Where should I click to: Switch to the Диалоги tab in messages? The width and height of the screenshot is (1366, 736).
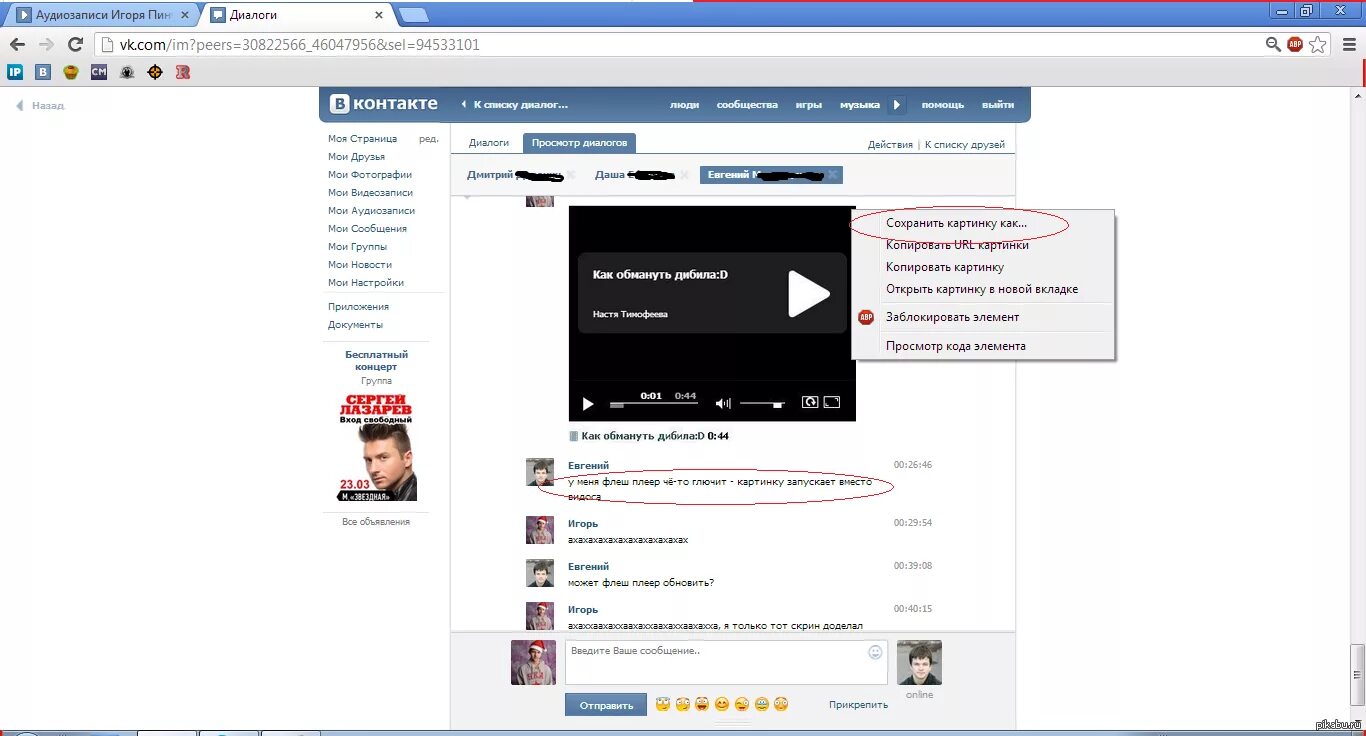[489, 143]
